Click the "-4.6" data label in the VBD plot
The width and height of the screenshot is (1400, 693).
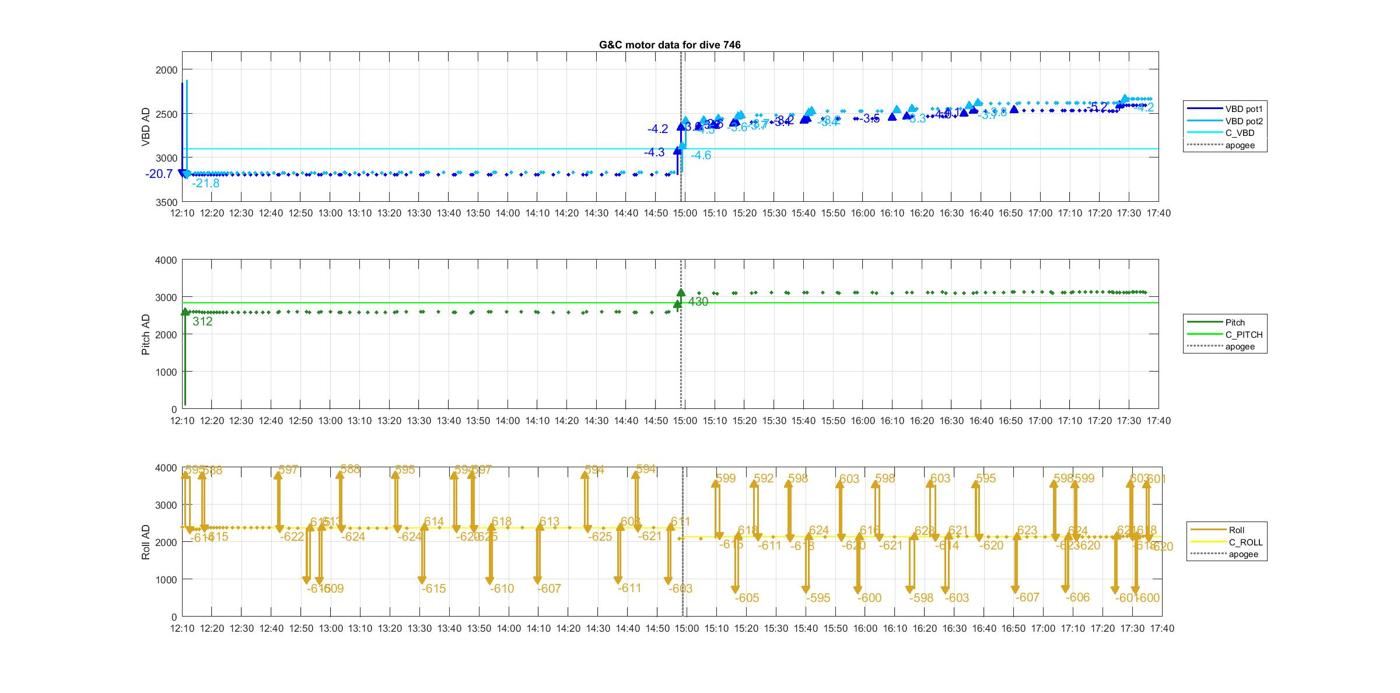701,155
